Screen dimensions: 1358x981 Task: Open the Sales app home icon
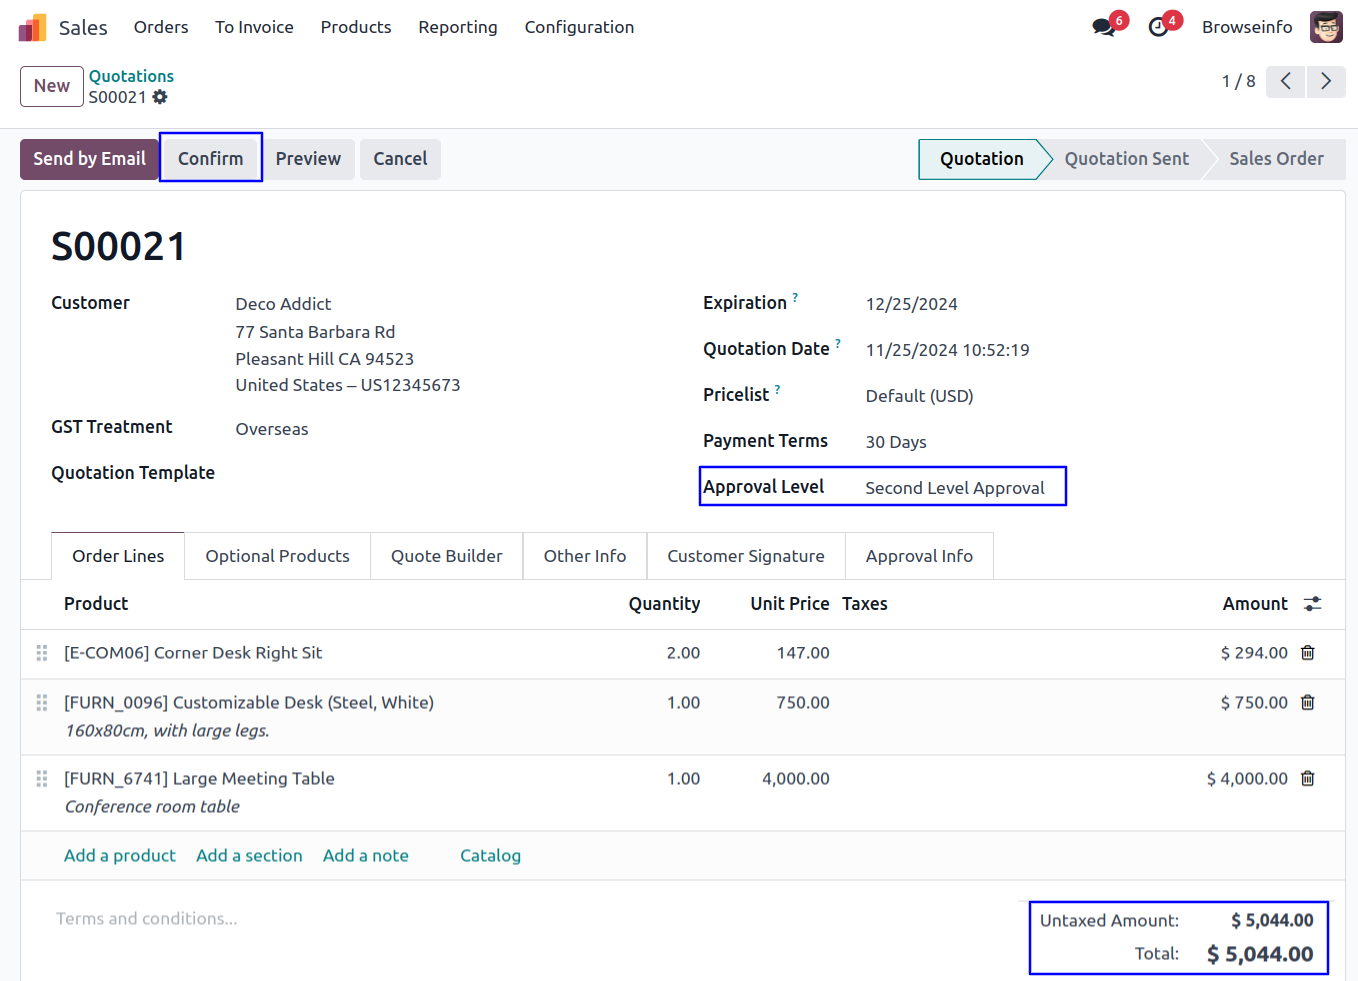tap(33, 28)
